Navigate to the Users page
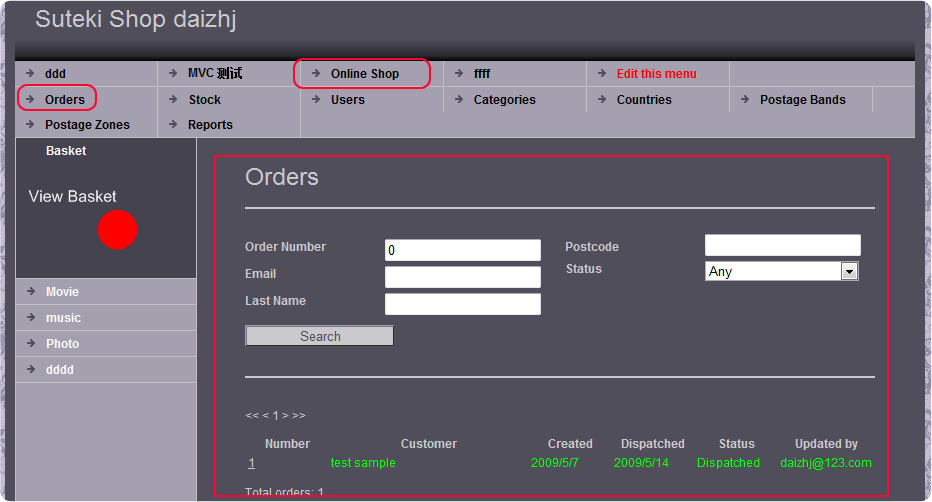 pyautogui.click(x=347, y=99)
